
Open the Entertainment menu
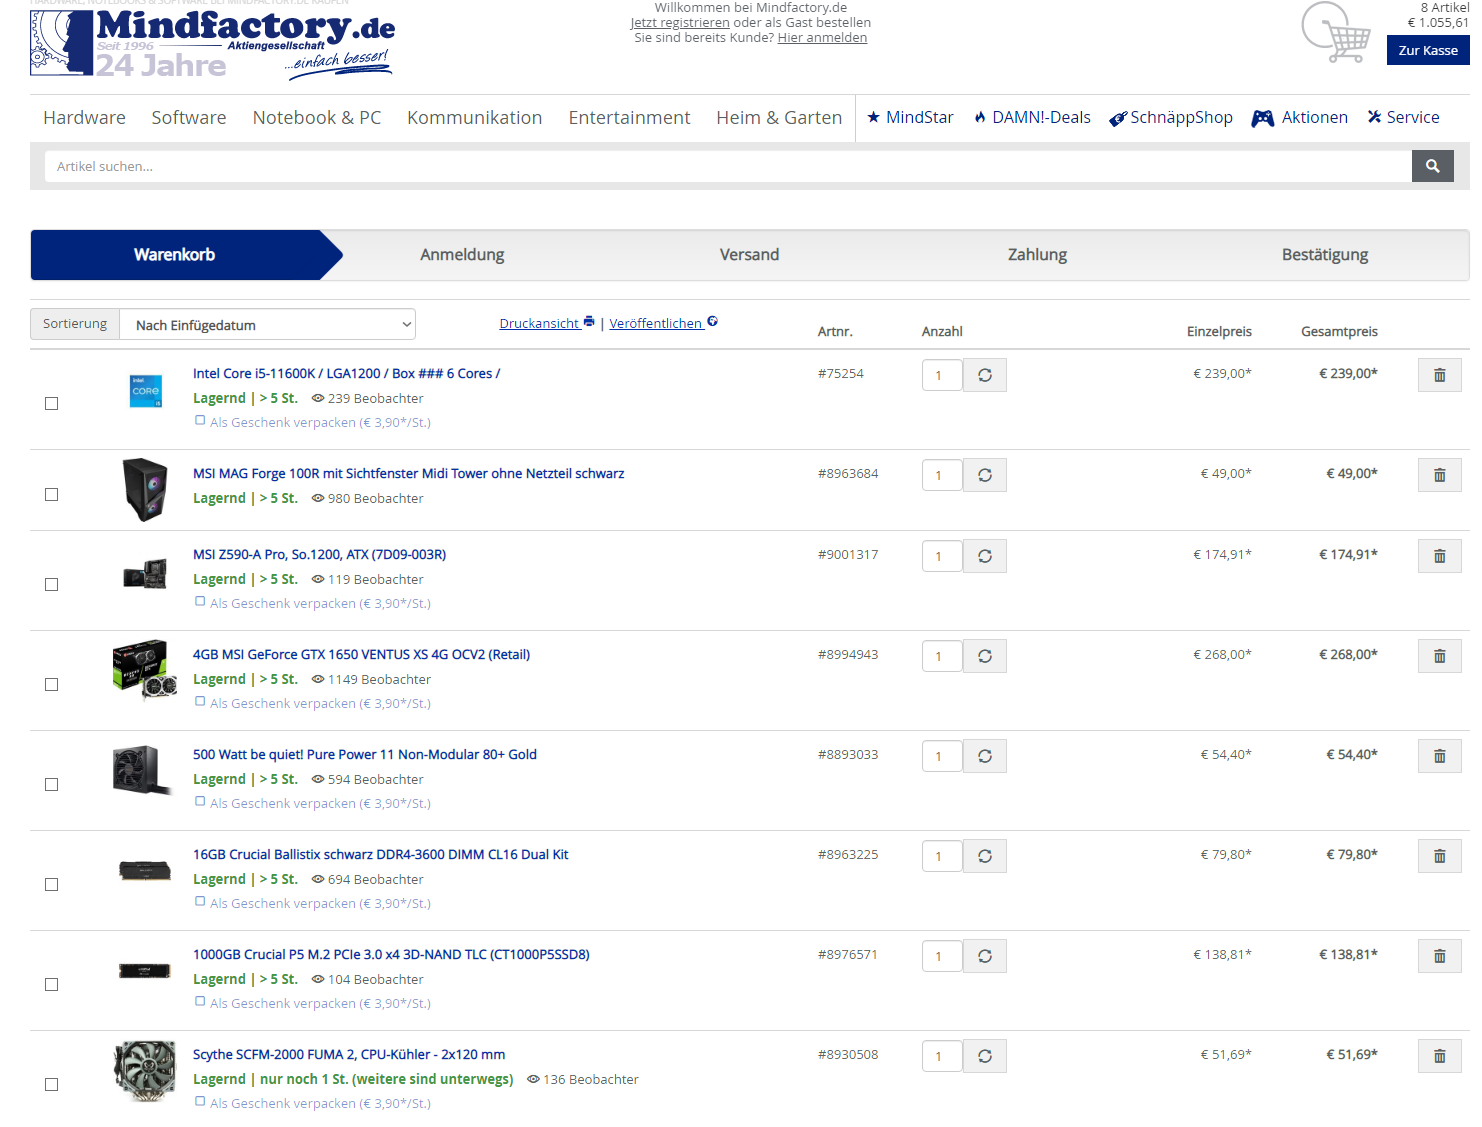[629, 117]
